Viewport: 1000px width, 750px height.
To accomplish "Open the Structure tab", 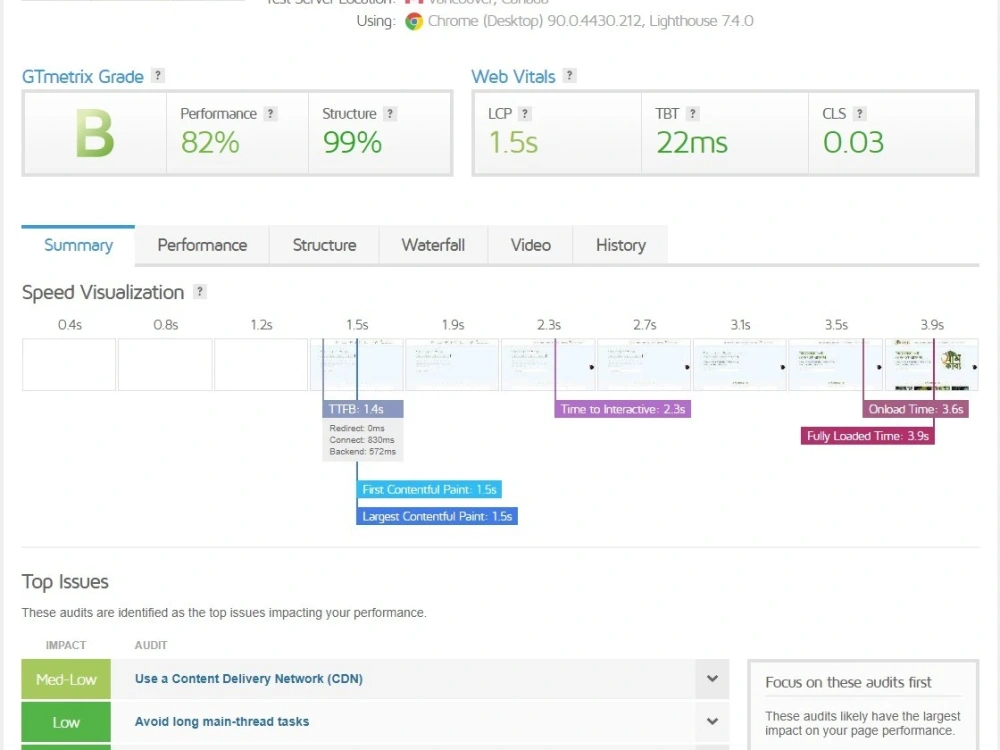I will pos(324,245).
